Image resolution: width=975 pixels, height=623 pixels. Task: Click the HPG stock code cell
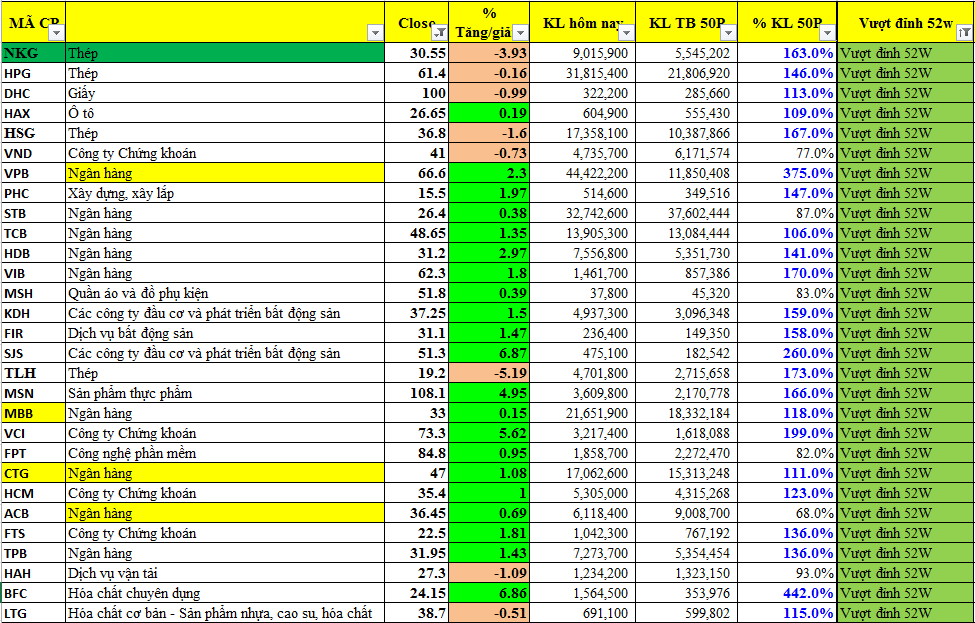(32, 73)
